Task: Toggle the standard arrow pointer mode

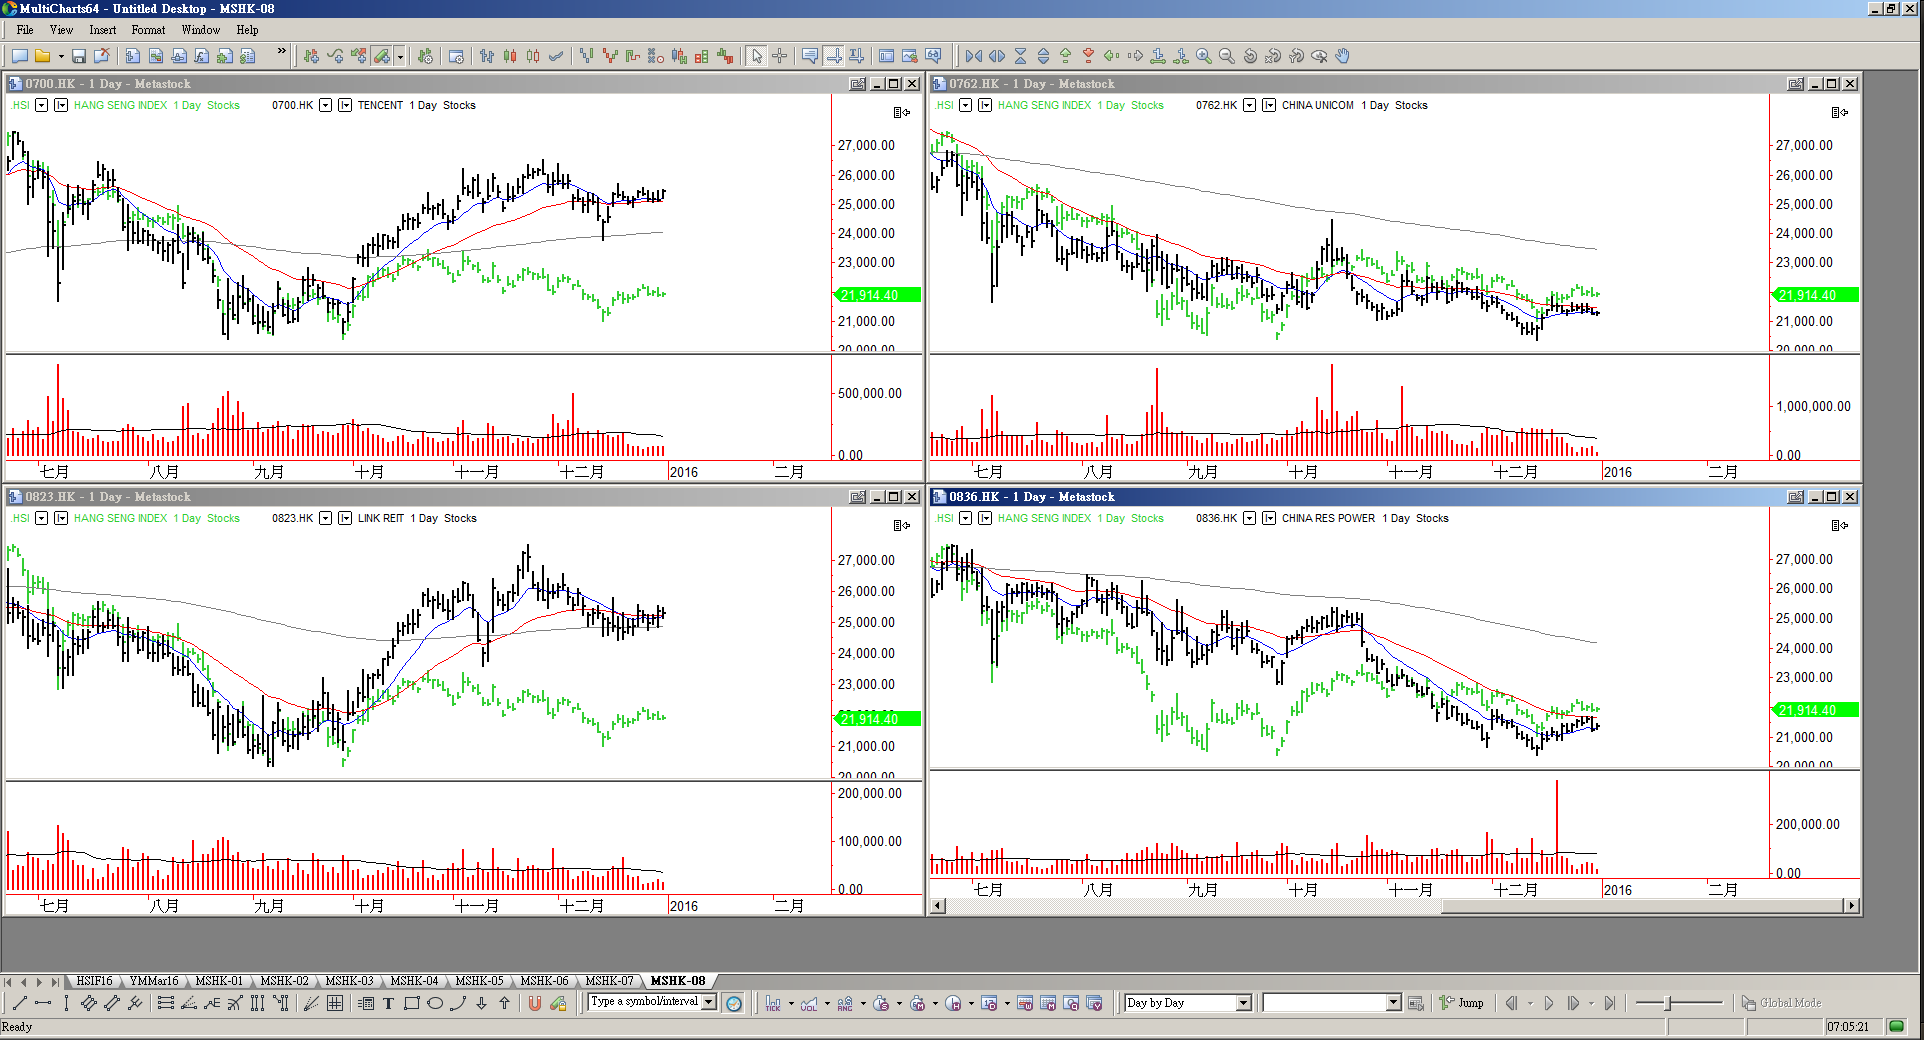Action: [x=757, y=56]
